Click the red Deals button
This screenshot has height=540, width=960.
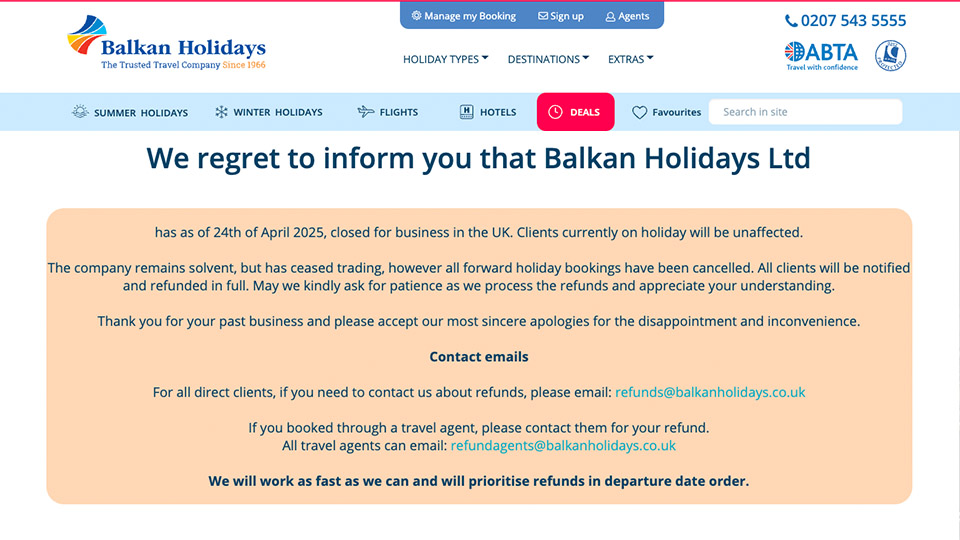[575, 112]
